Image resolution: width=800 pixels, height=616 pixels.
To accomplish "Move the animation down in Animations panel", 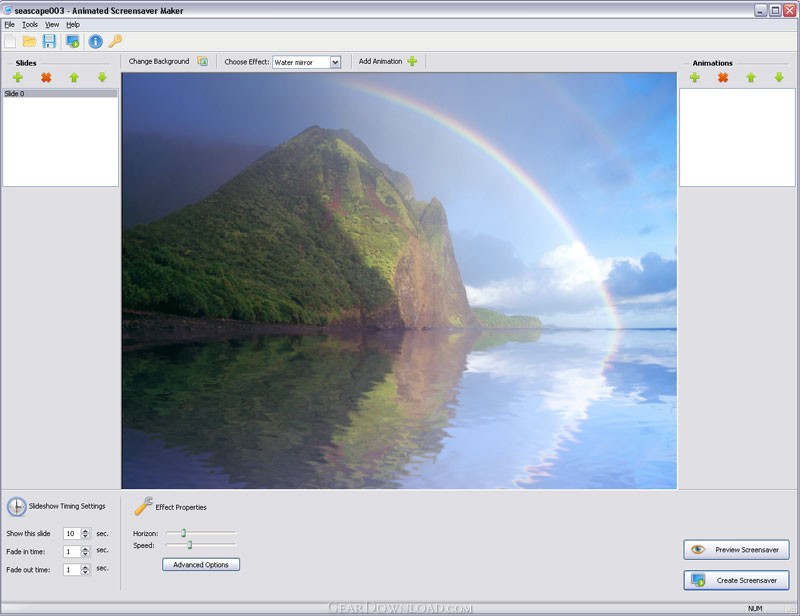I will click(x=779, y=78).
